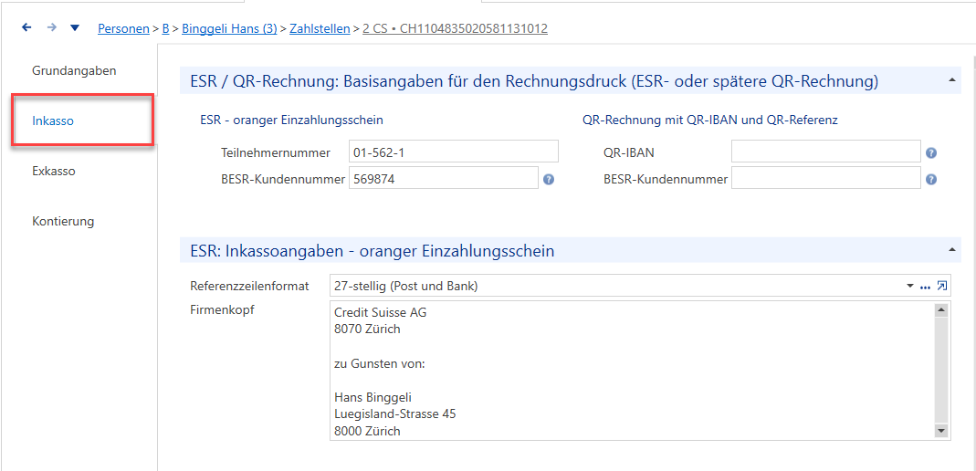Collapse ESR / QR-Rechnung Basisangaben section

coord(951,81)
